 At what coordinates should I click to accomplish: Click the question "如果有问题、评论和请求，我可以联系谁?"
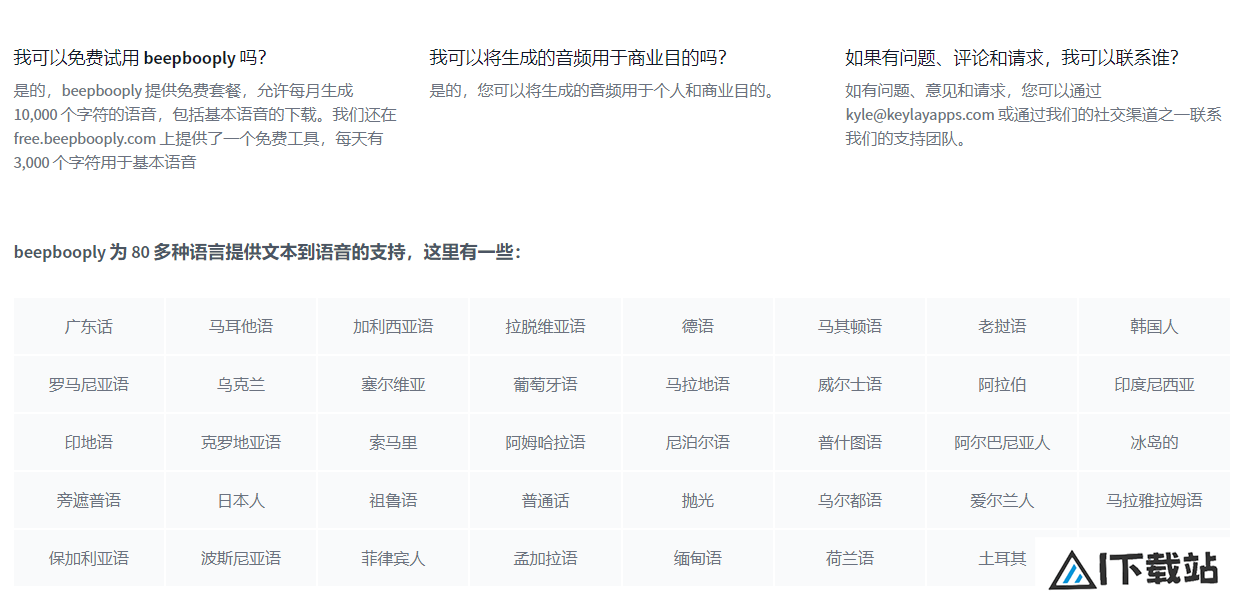tap(1012, 58)
